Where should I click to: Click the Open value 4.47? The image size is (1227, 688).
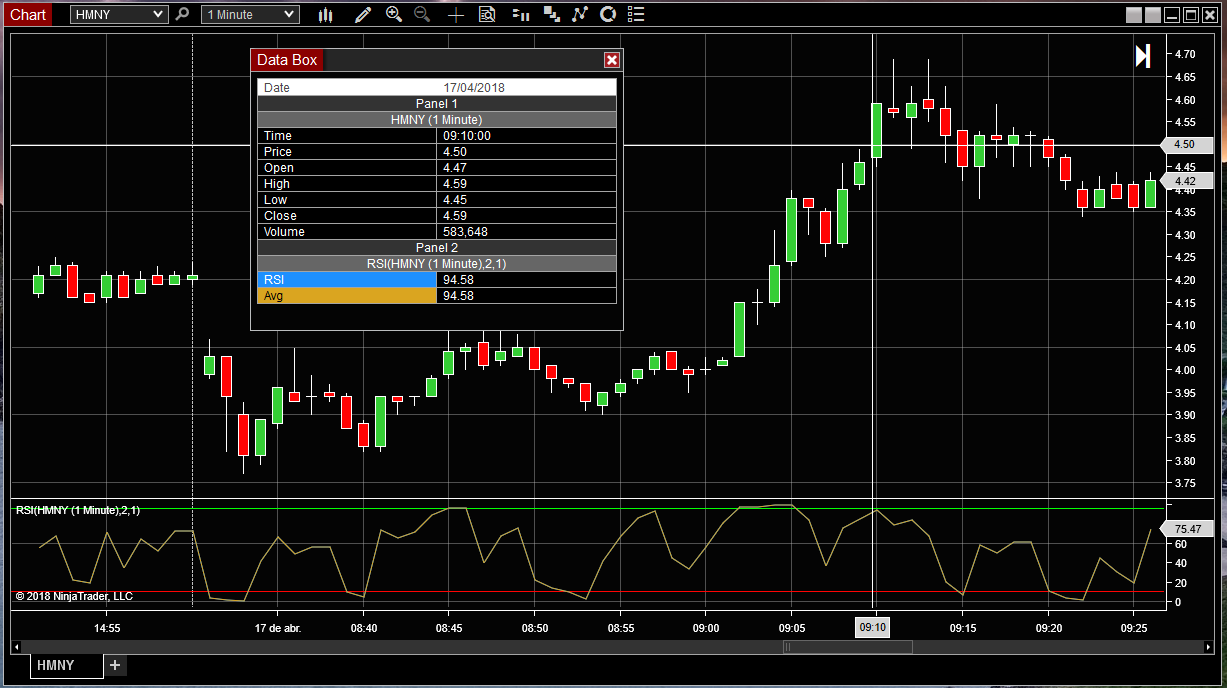point(455,168)
